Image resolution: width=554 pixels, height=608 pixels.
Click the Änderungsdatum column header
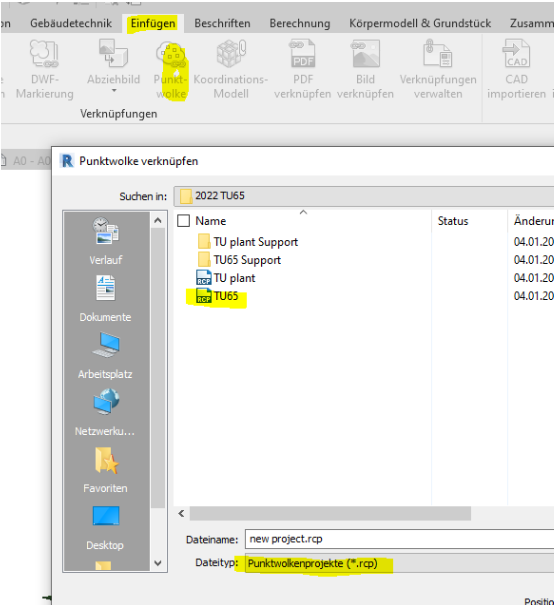click(x=533, y=221)
